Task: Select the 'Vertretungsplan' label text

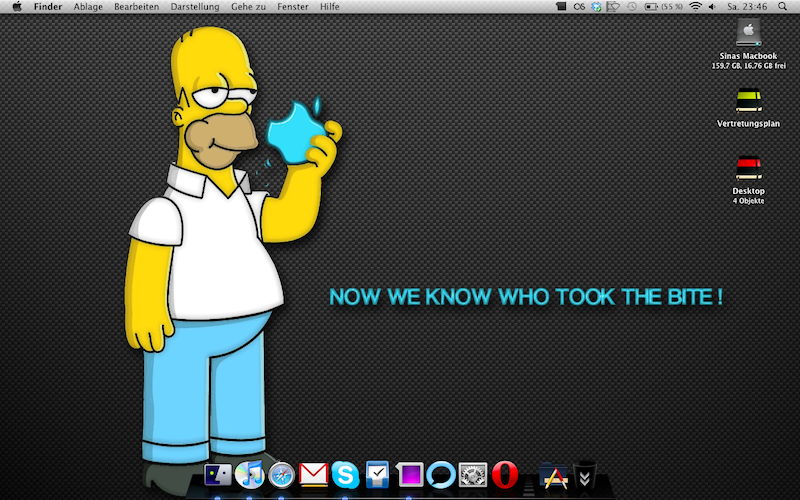Action: pyautogui.click(x=748, y=123)
